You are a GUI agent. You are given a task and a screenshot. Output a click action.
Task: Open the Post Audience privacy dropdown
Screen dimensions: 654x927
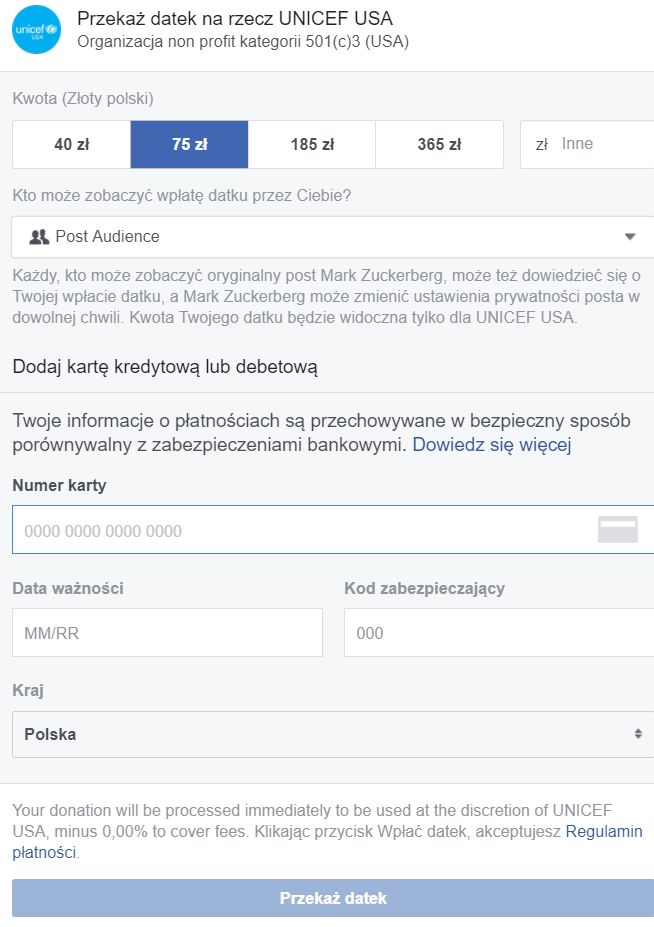tap(333, 236)
